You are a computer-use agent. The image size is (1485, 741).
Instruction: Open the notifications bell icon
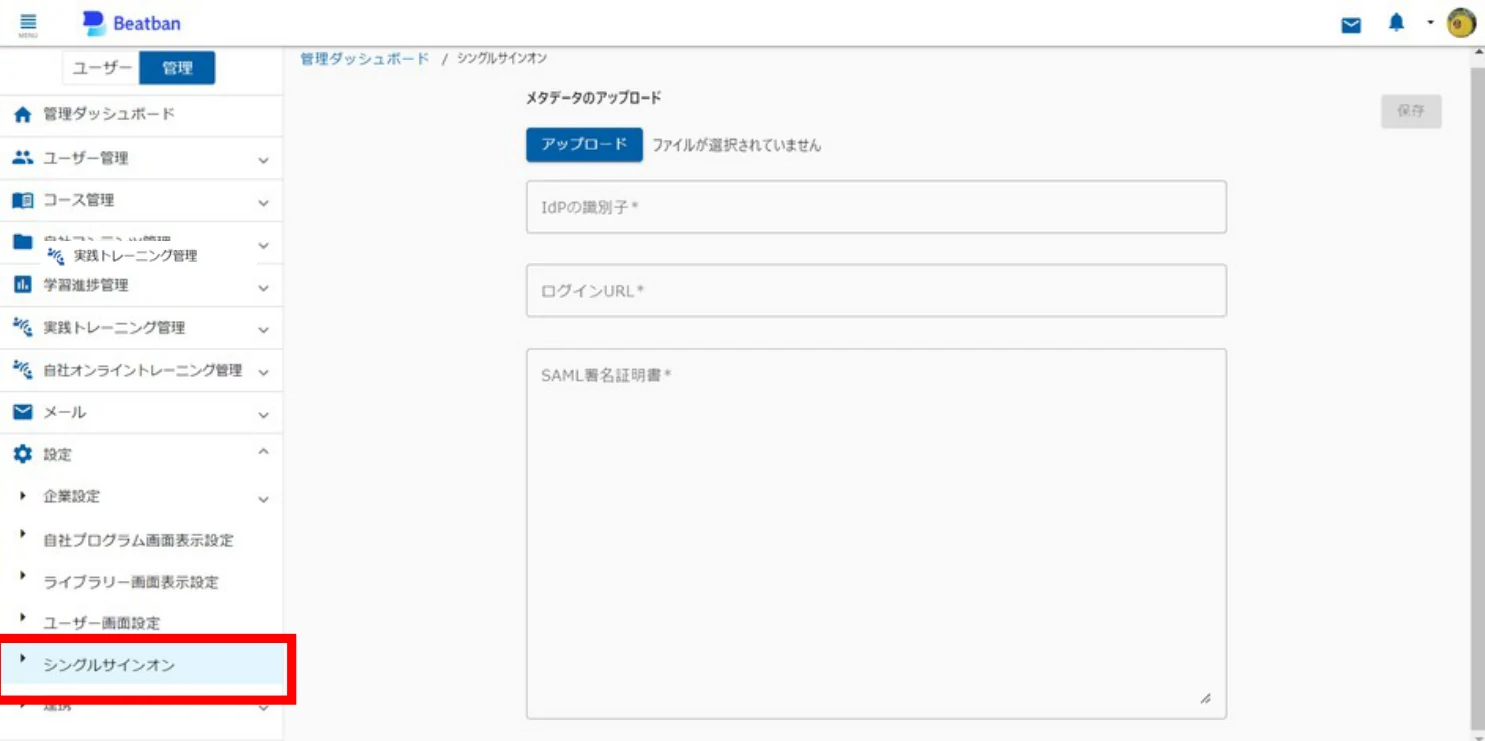[1397, 23]
